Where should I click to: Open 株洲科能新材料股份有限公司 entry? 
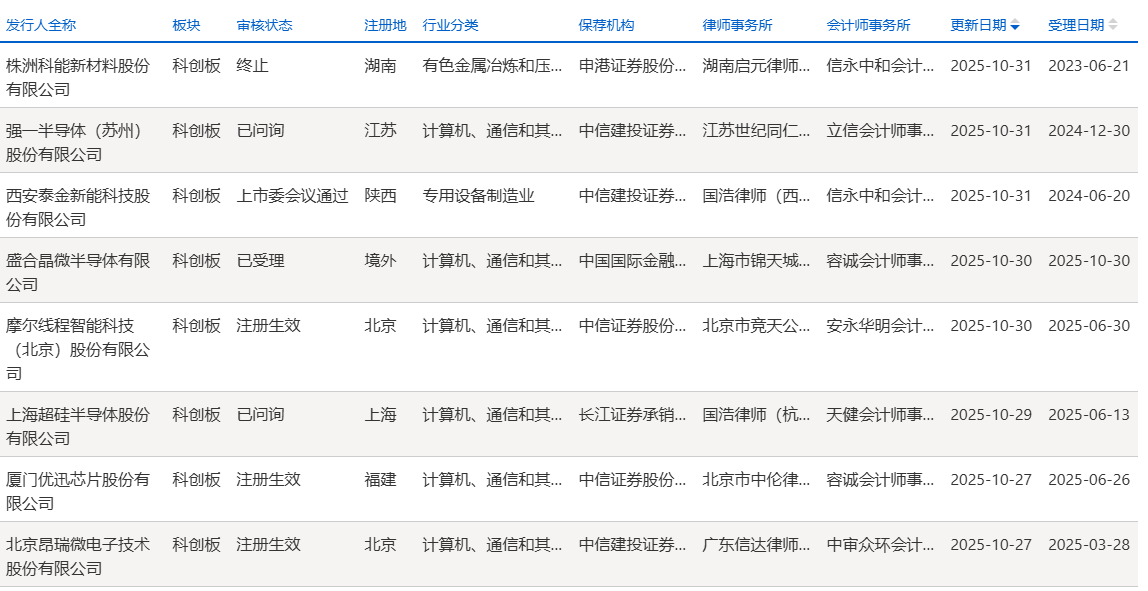click(x=78, y=78)
